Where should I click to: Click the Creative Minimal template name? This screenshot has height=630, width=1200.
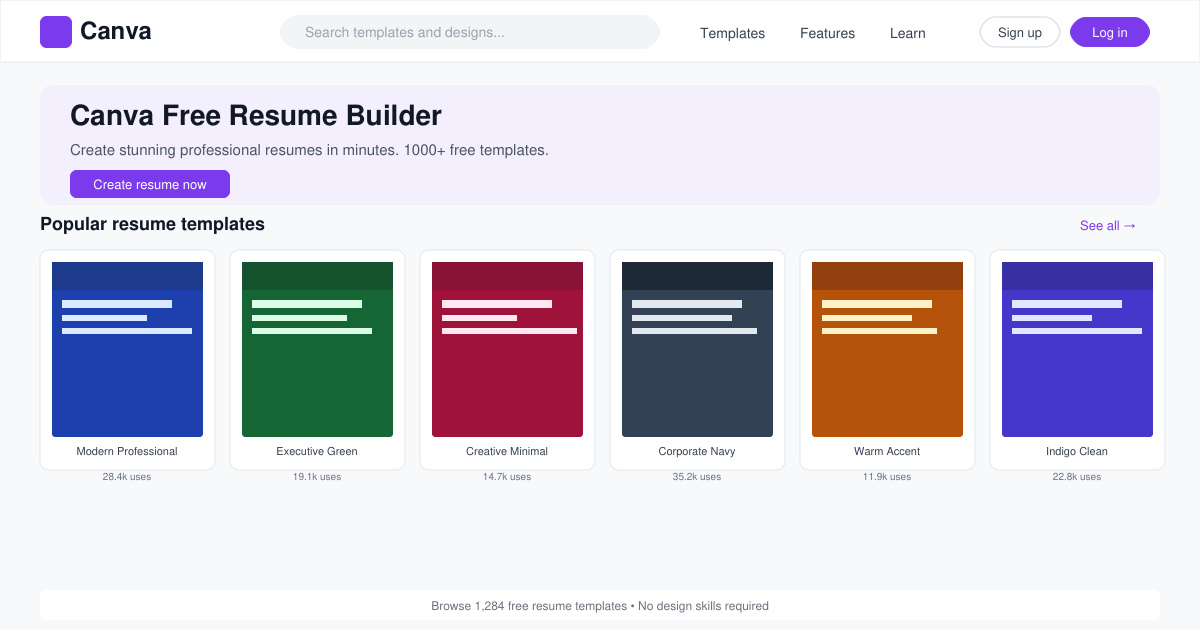pos(507,451)
